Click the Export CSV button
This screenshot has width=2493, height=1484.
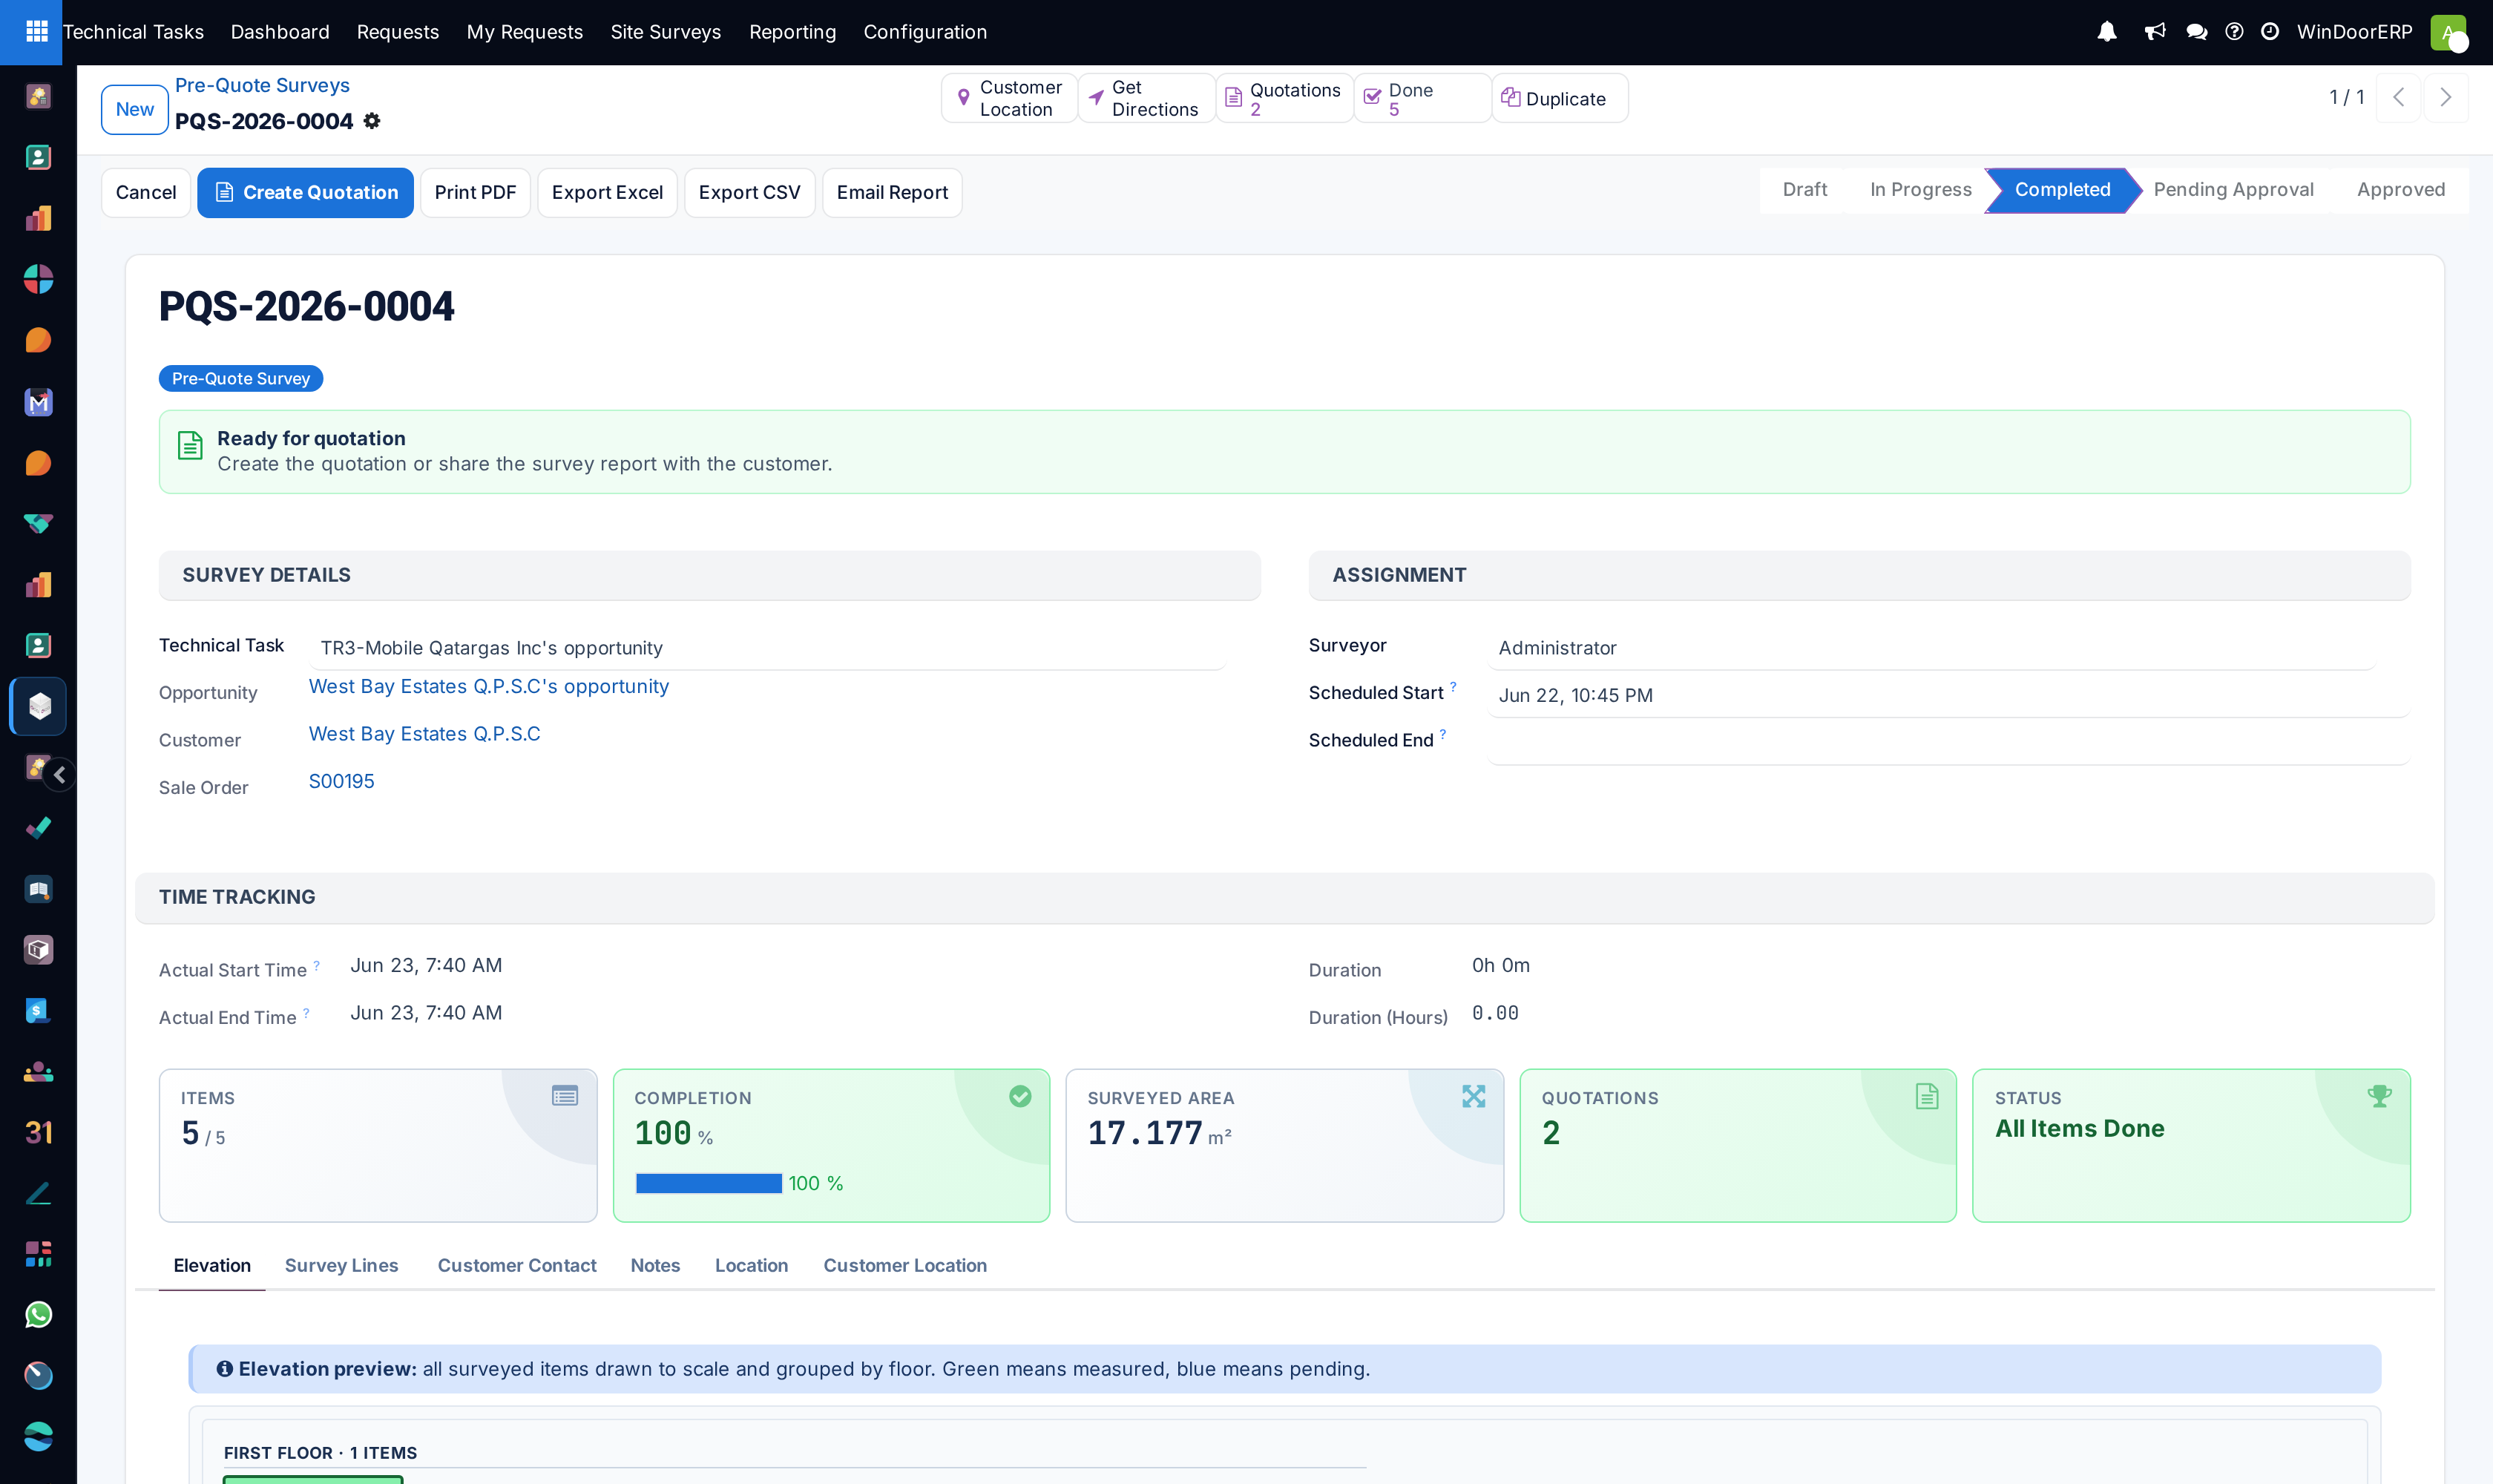pos(750,193)
